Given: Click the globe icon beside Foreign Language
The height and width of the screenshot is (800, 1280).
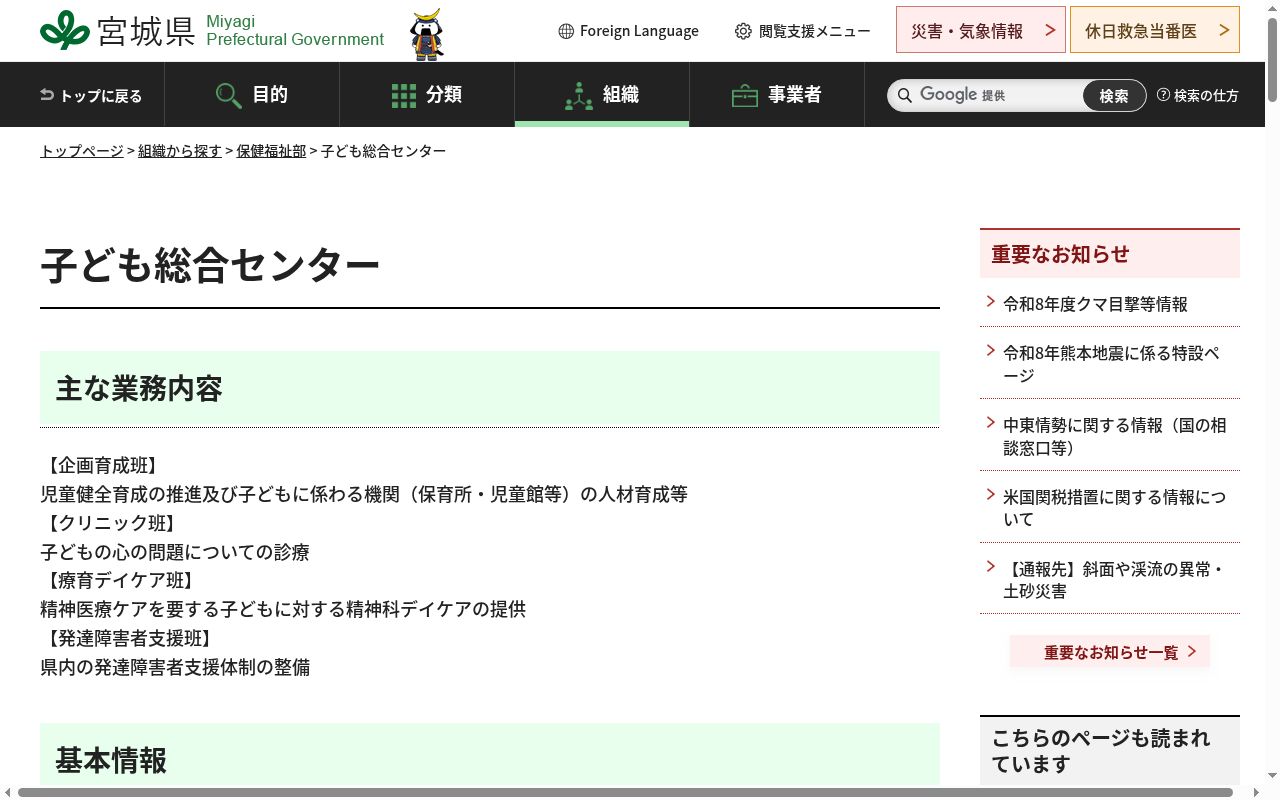Looking at the screenshot, I should (566, 31).
